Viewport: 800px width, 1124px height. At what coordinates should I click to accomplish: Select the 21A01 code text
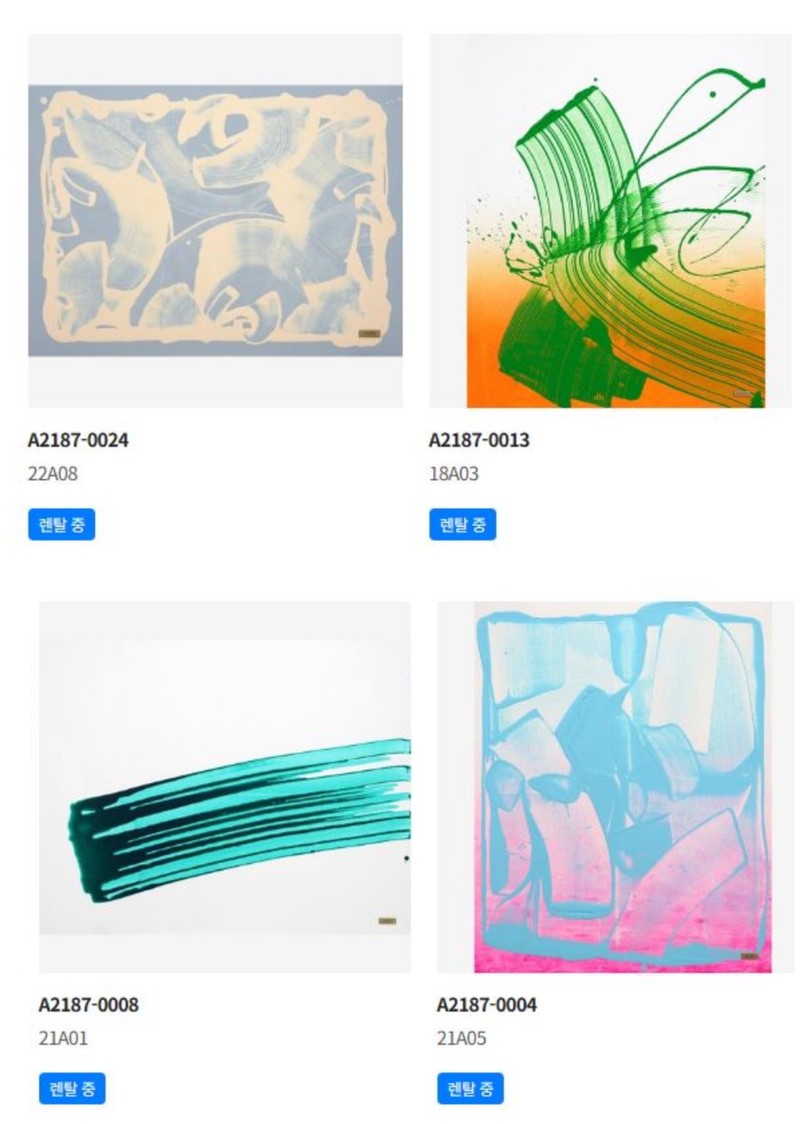tap(63, 1038)
